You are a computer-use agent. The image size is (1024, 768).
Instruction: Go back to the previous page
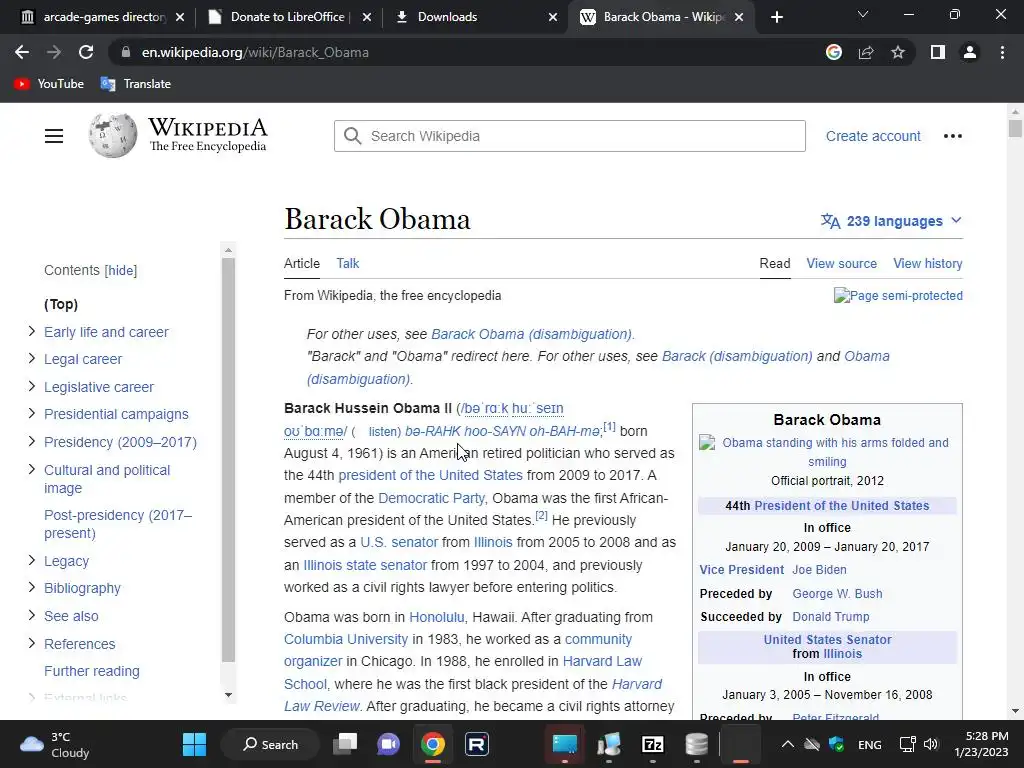click(22, 52)
